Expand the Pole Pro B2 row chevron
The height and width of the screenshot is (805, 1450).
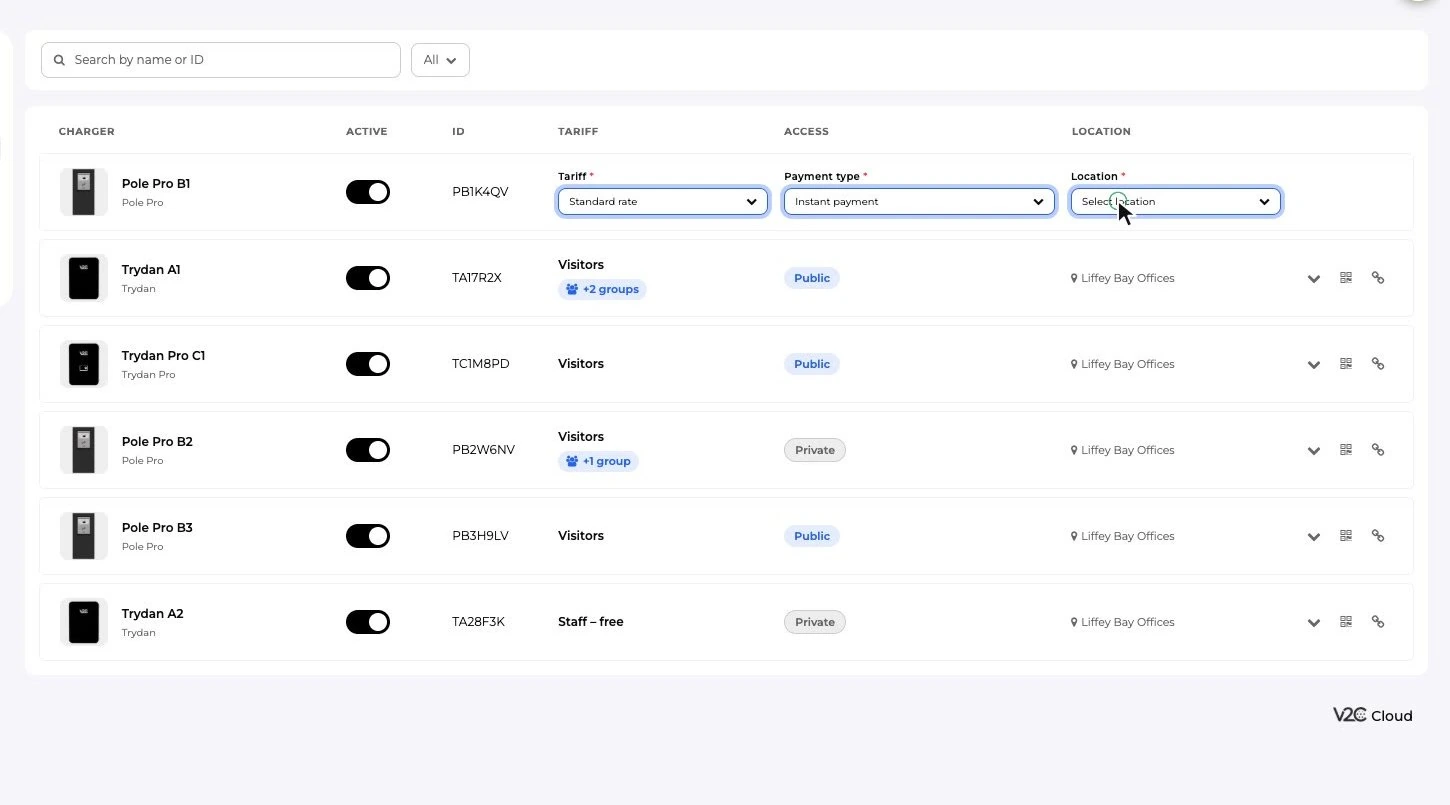pos(1314,451)
